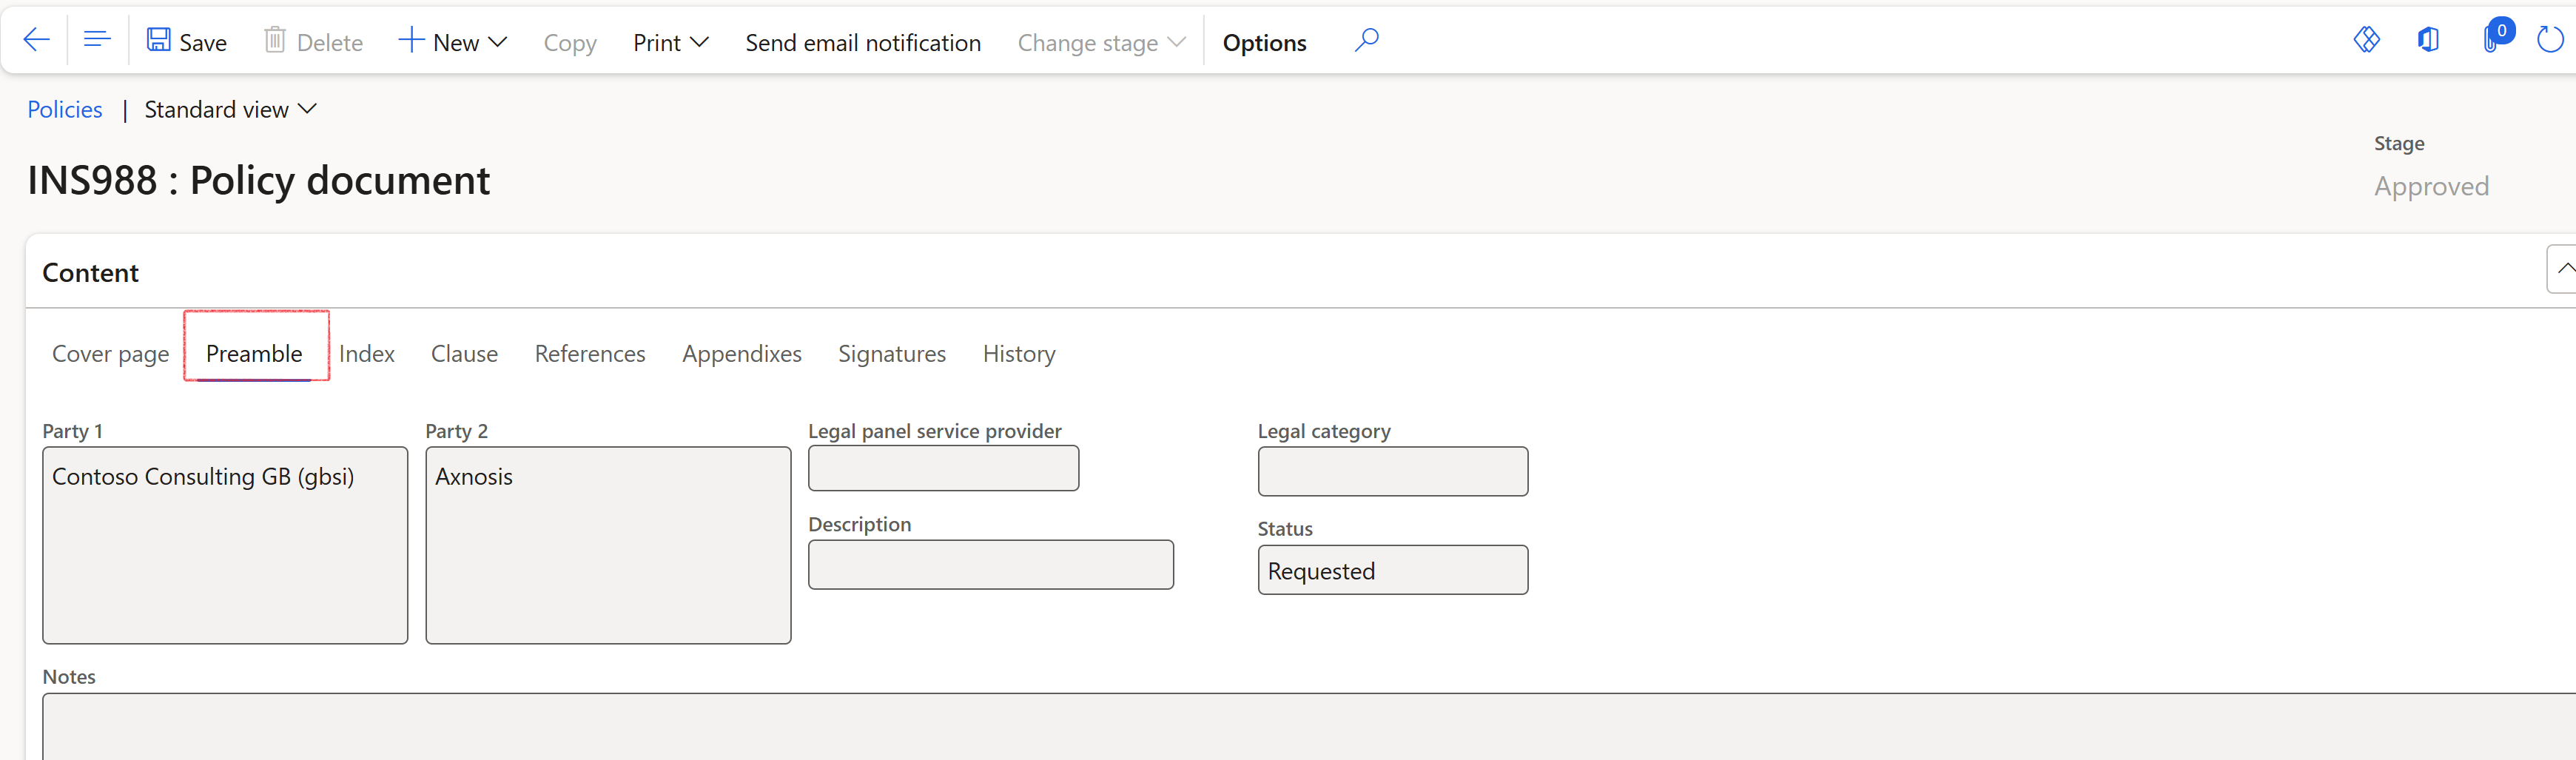
Task: Open the History tab
Action: pos(1018,354)
